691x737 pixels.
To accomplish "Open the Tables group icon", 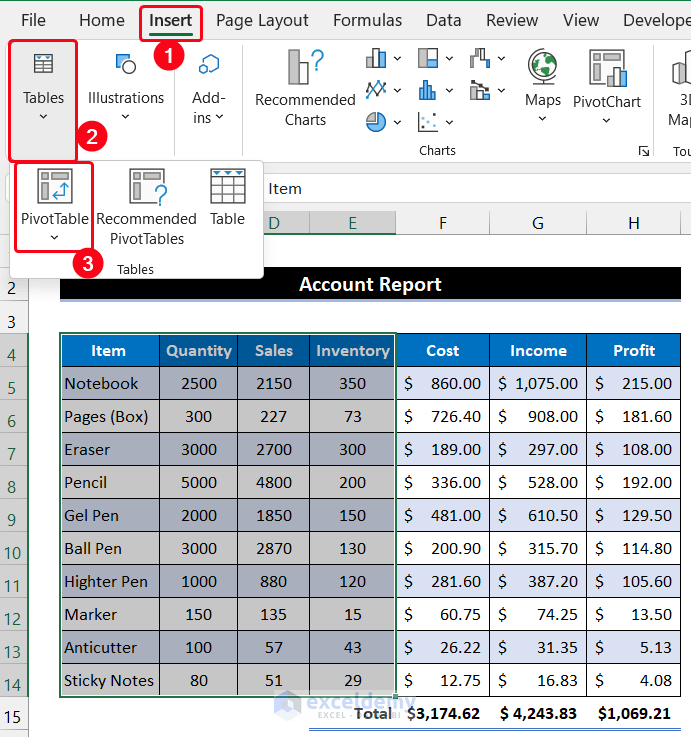I will pyautogui.click(x=43, y=64).
